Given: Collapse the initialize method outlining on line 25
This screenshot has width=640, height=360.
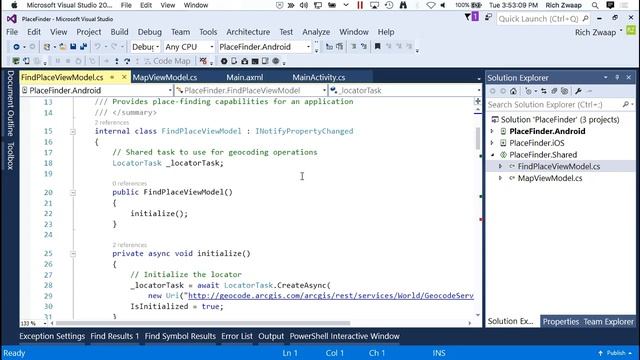Looking at the screenshot, I should coord(73,253).
